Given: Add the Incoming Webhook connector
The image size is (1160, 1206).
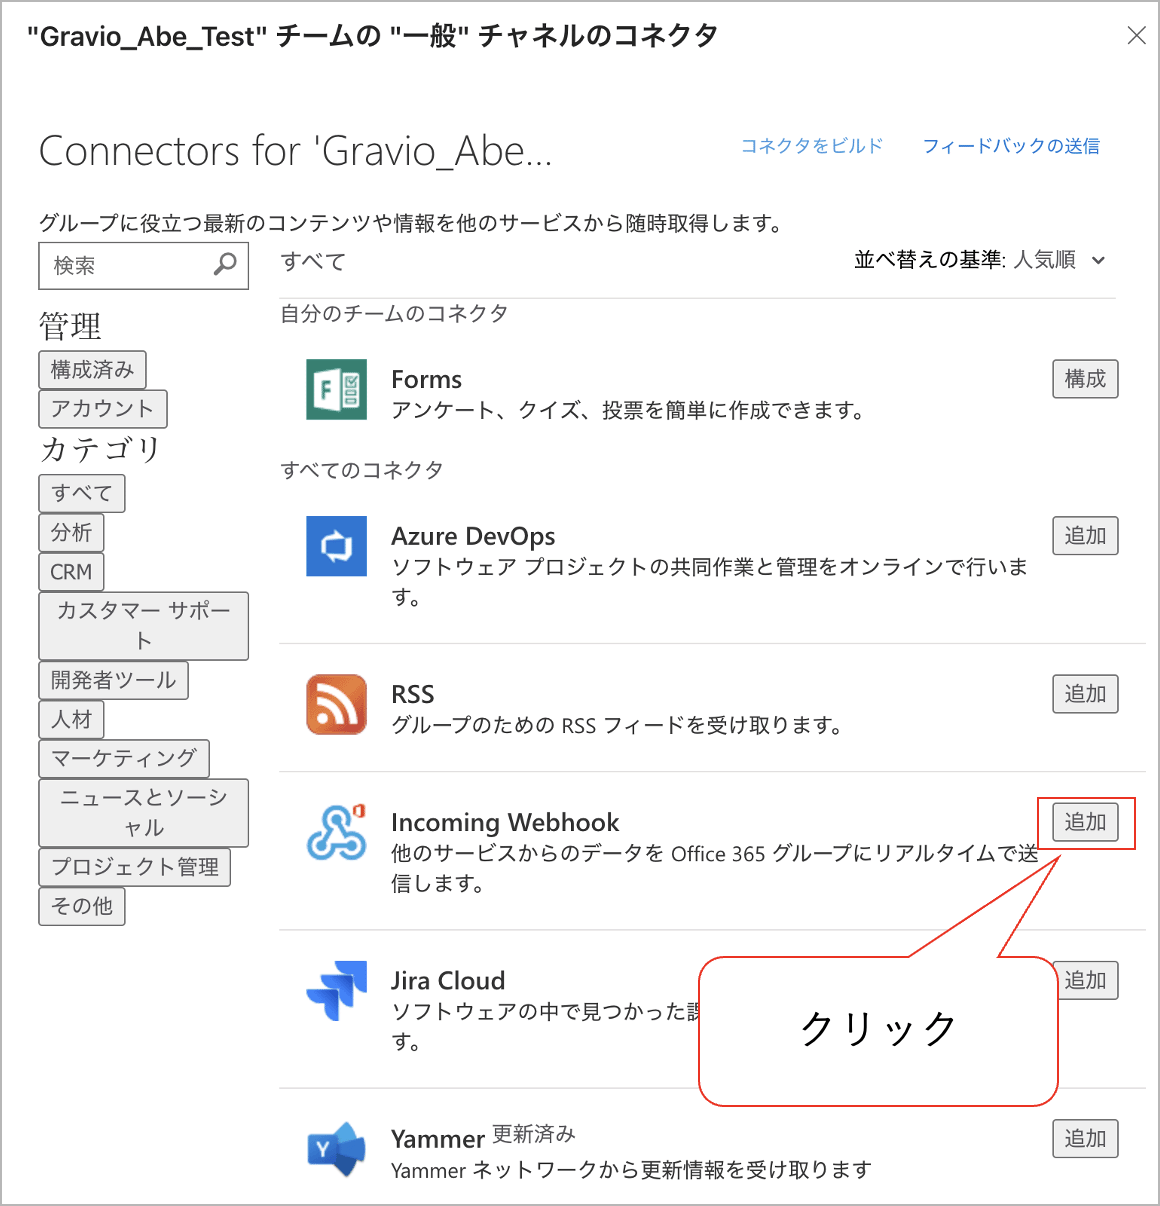Looking at the screenshot, I should pos(1085,822).
